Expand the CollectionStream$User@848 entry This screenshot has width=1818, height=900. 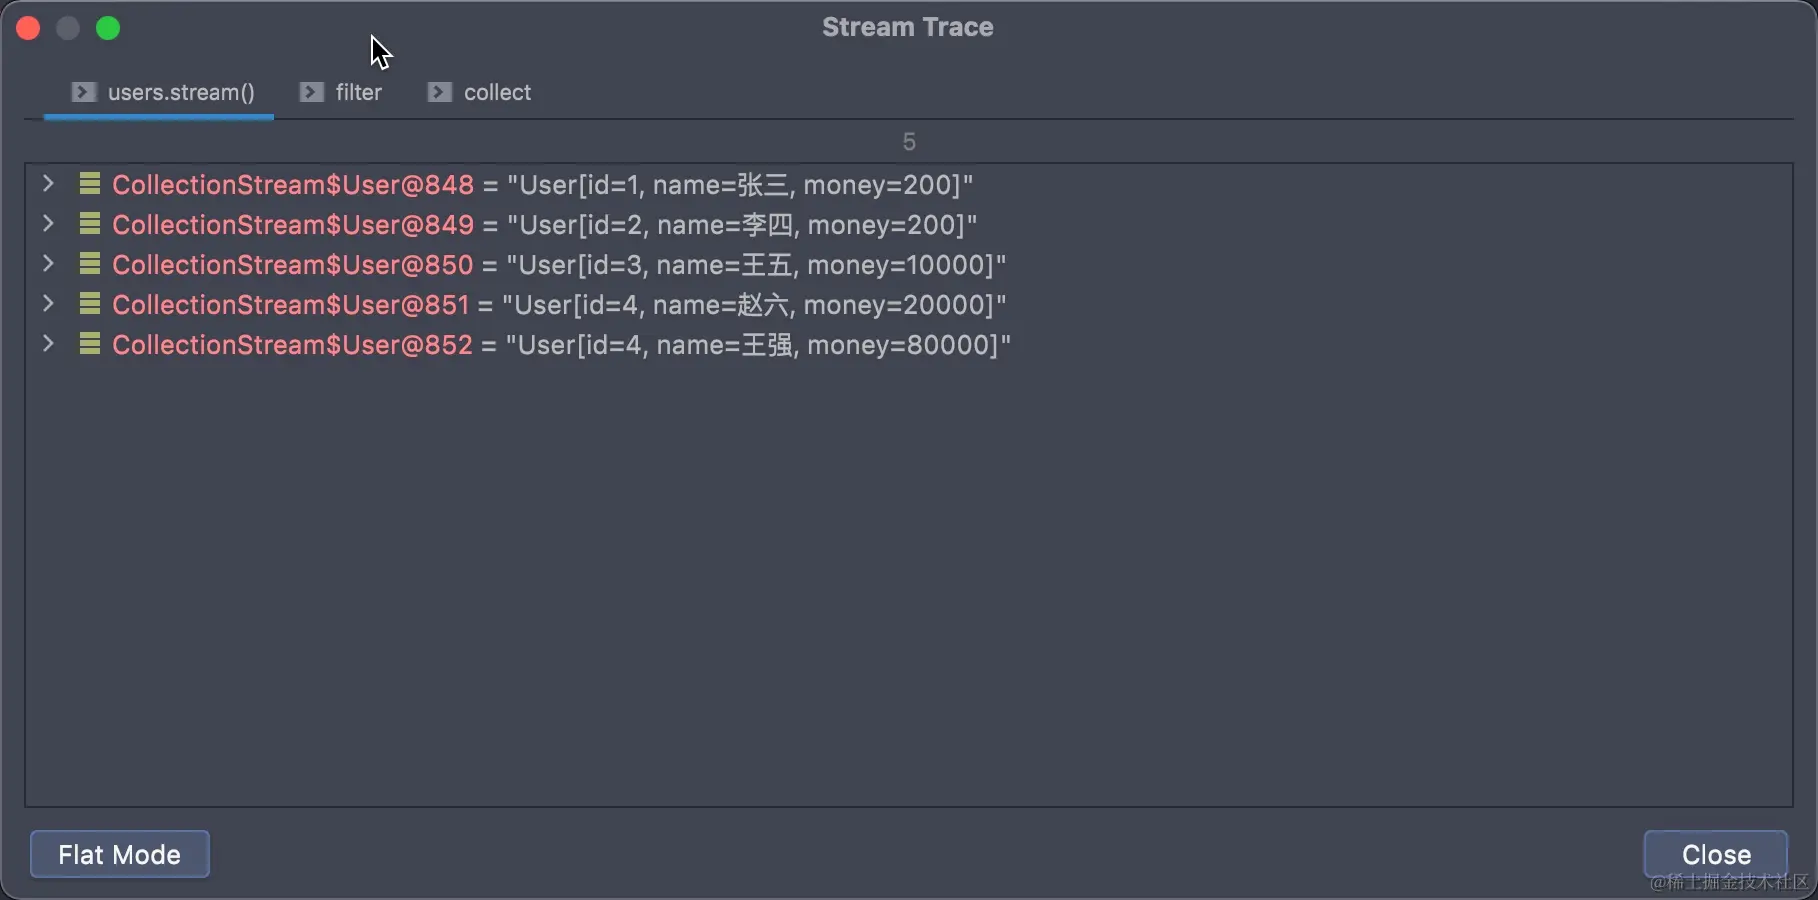48,183
